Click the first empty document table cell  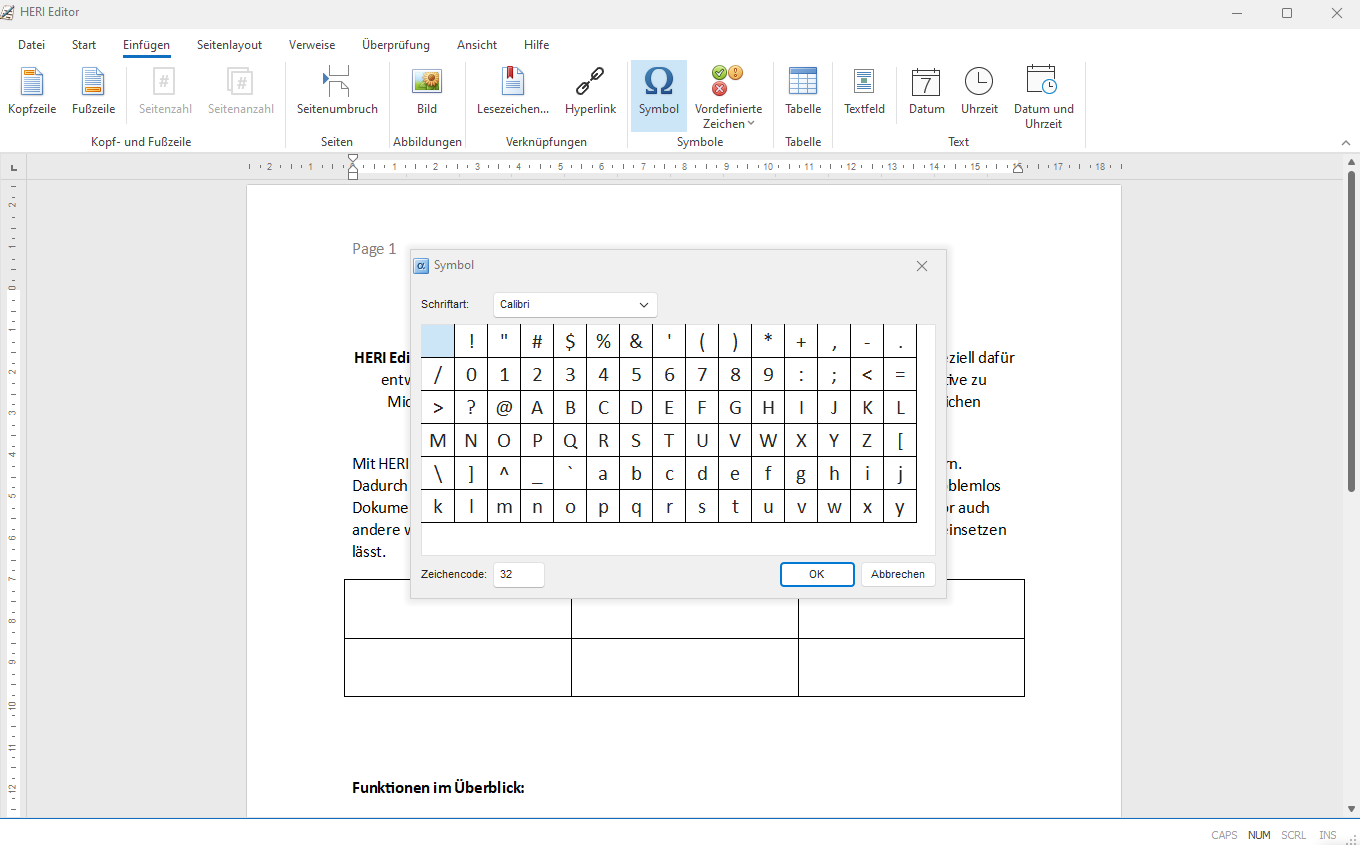458,609
